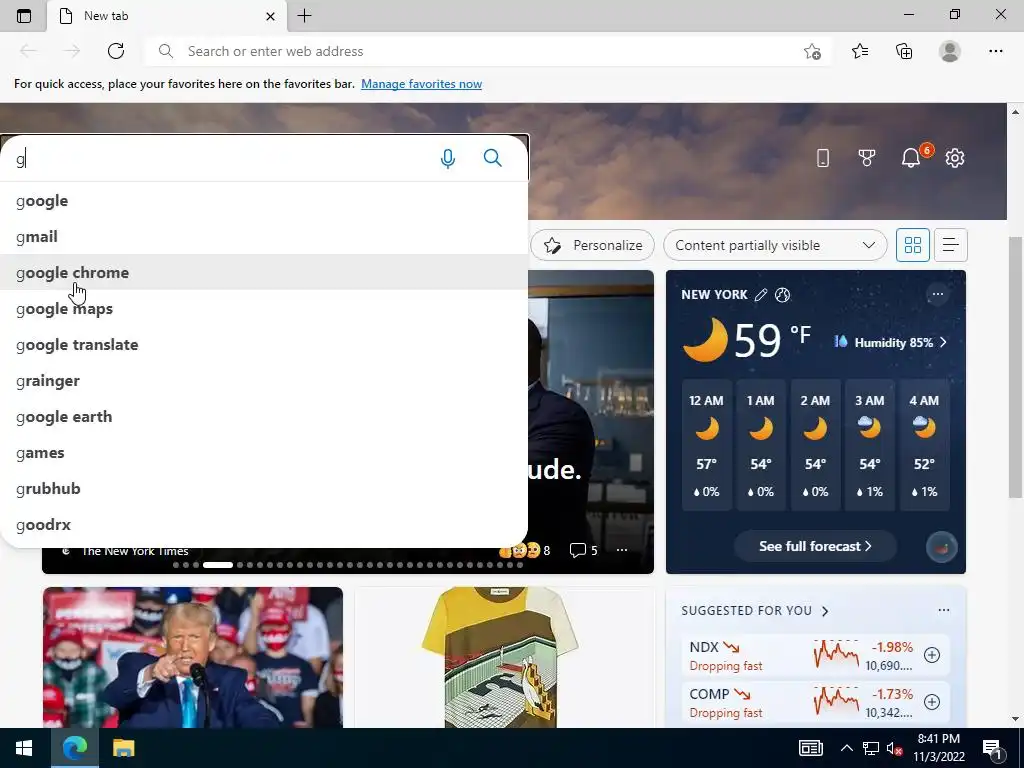Add this page to favorites
Viewport: 1024px width, 768px height.
point(812,52)
